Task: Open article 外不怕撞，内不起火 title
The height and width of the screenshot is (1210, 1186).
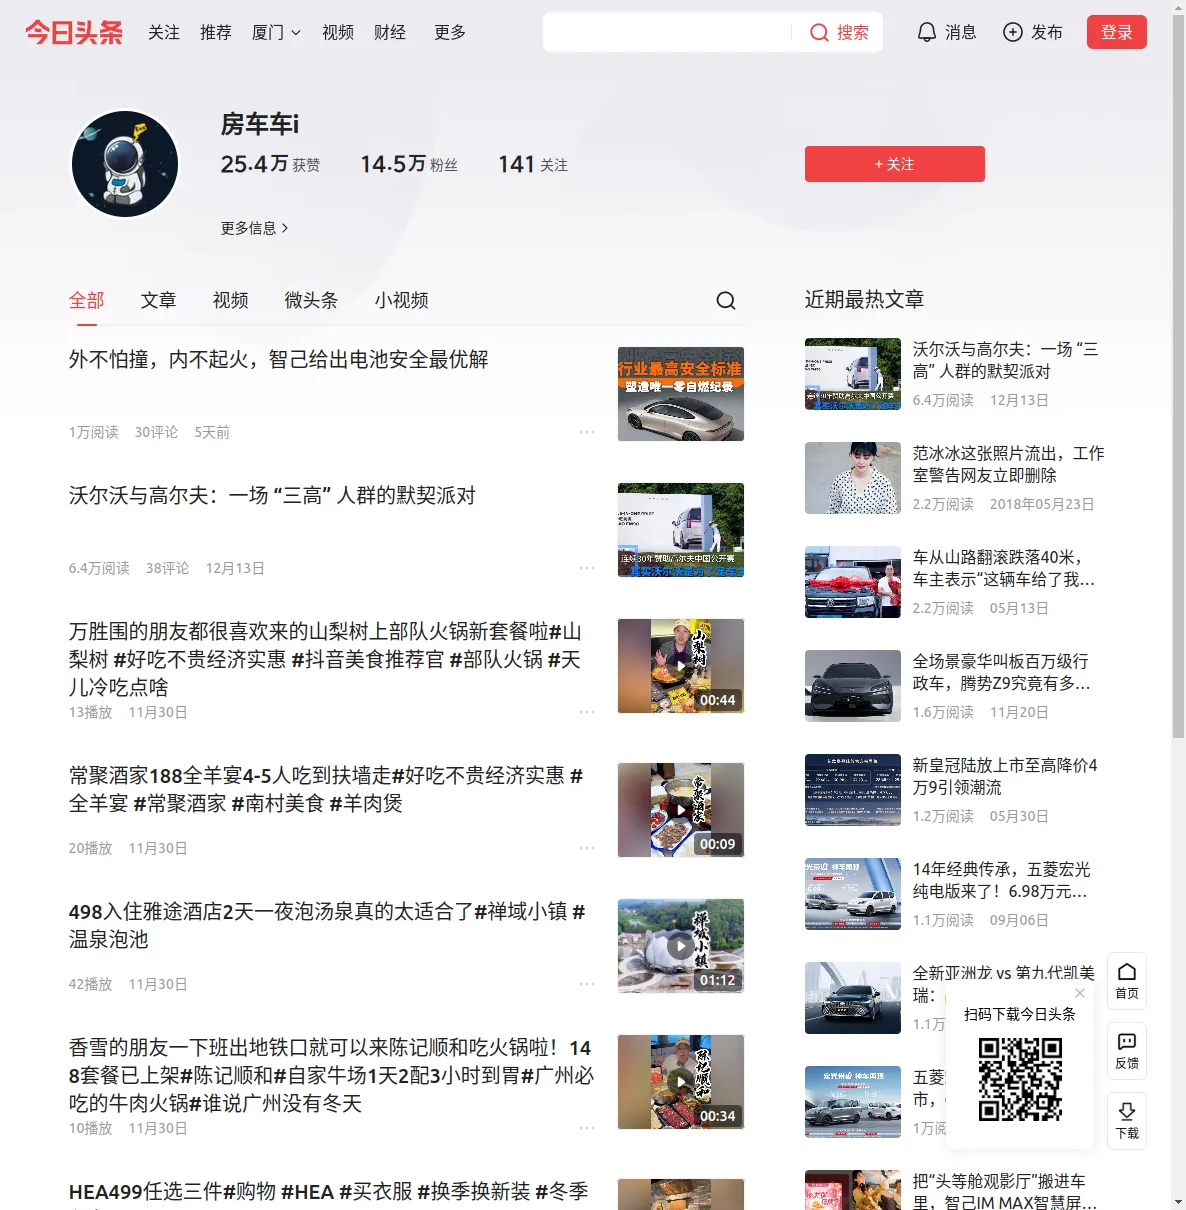Action: pos(279,359)
